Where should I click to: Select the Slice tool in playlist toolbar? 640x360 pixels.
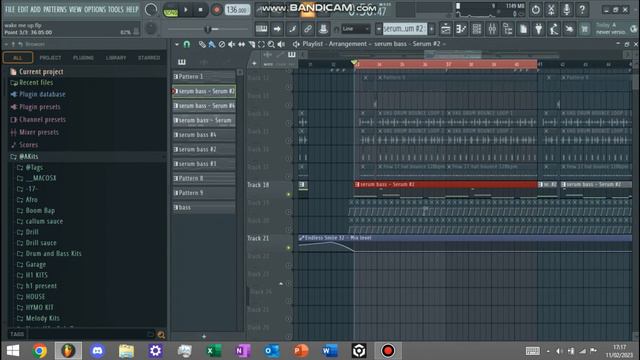251,44
